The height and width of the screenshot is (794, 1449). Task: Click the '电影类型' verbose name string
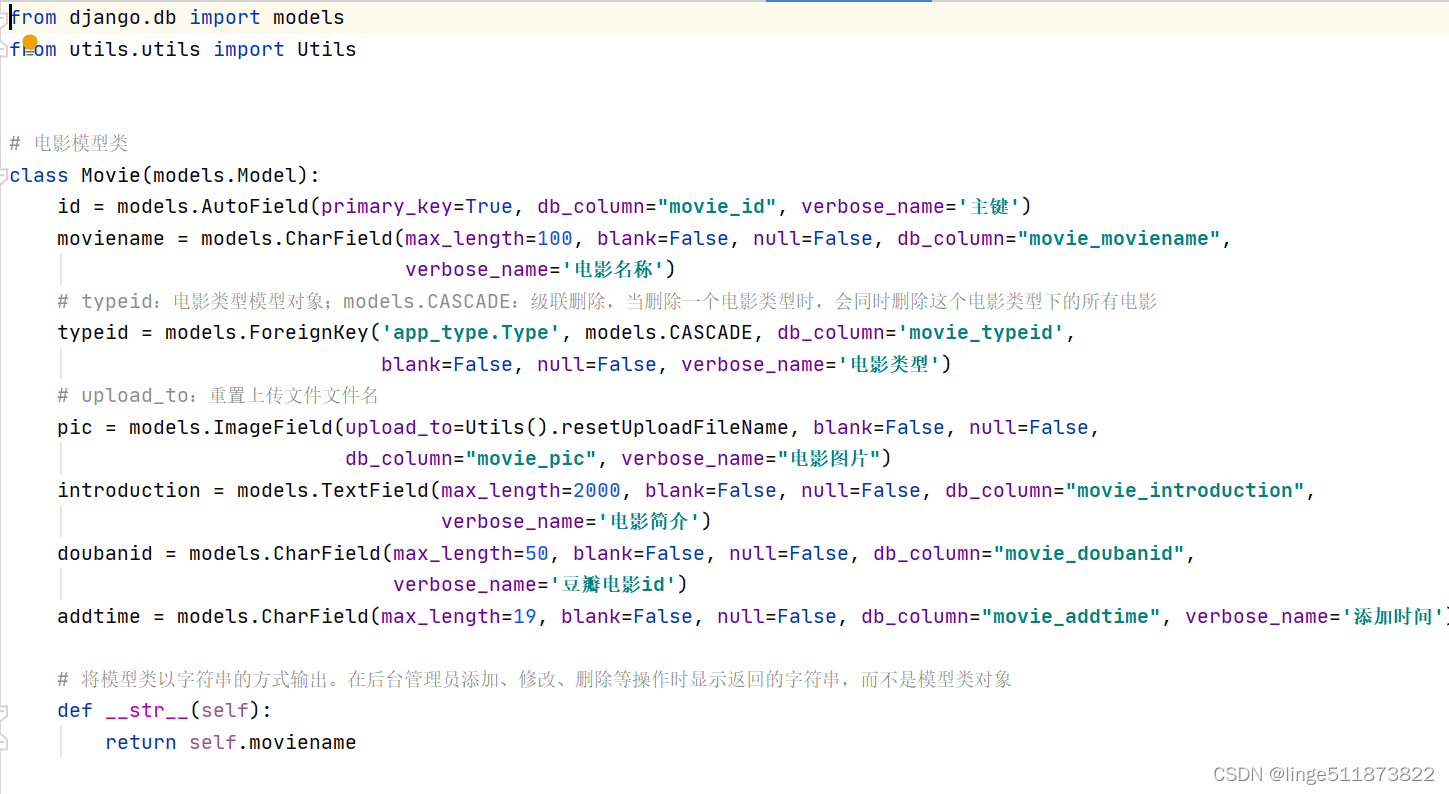(x=890, y=364)
